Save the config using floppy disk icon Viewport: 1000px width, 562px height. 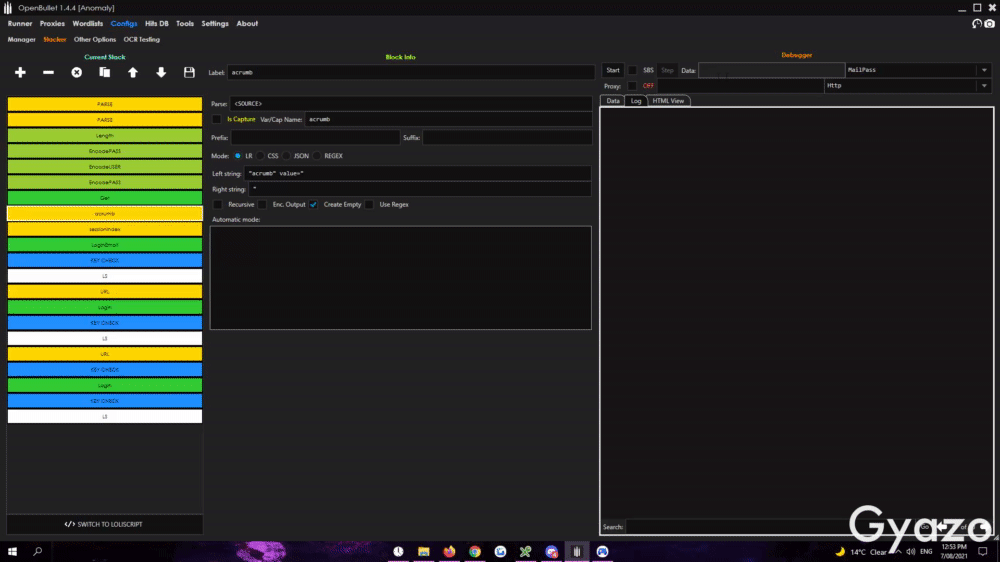point(189,73)
